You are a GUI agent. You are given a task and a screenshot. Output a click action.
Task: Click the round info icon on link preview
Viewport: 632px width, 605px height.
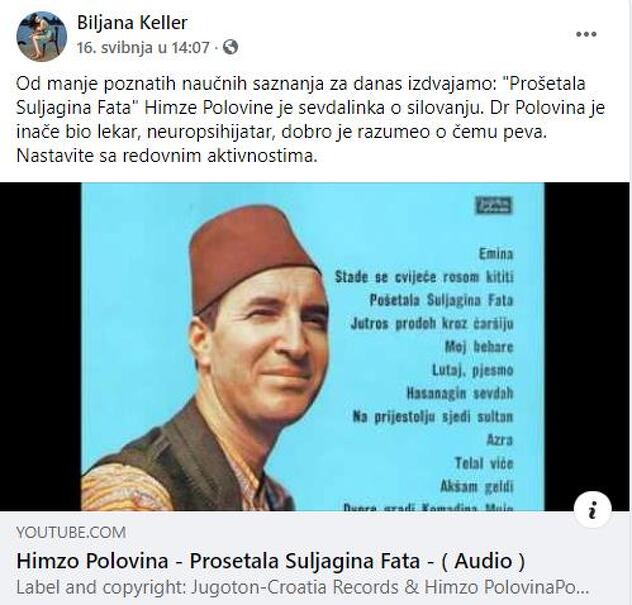point(592,510)
